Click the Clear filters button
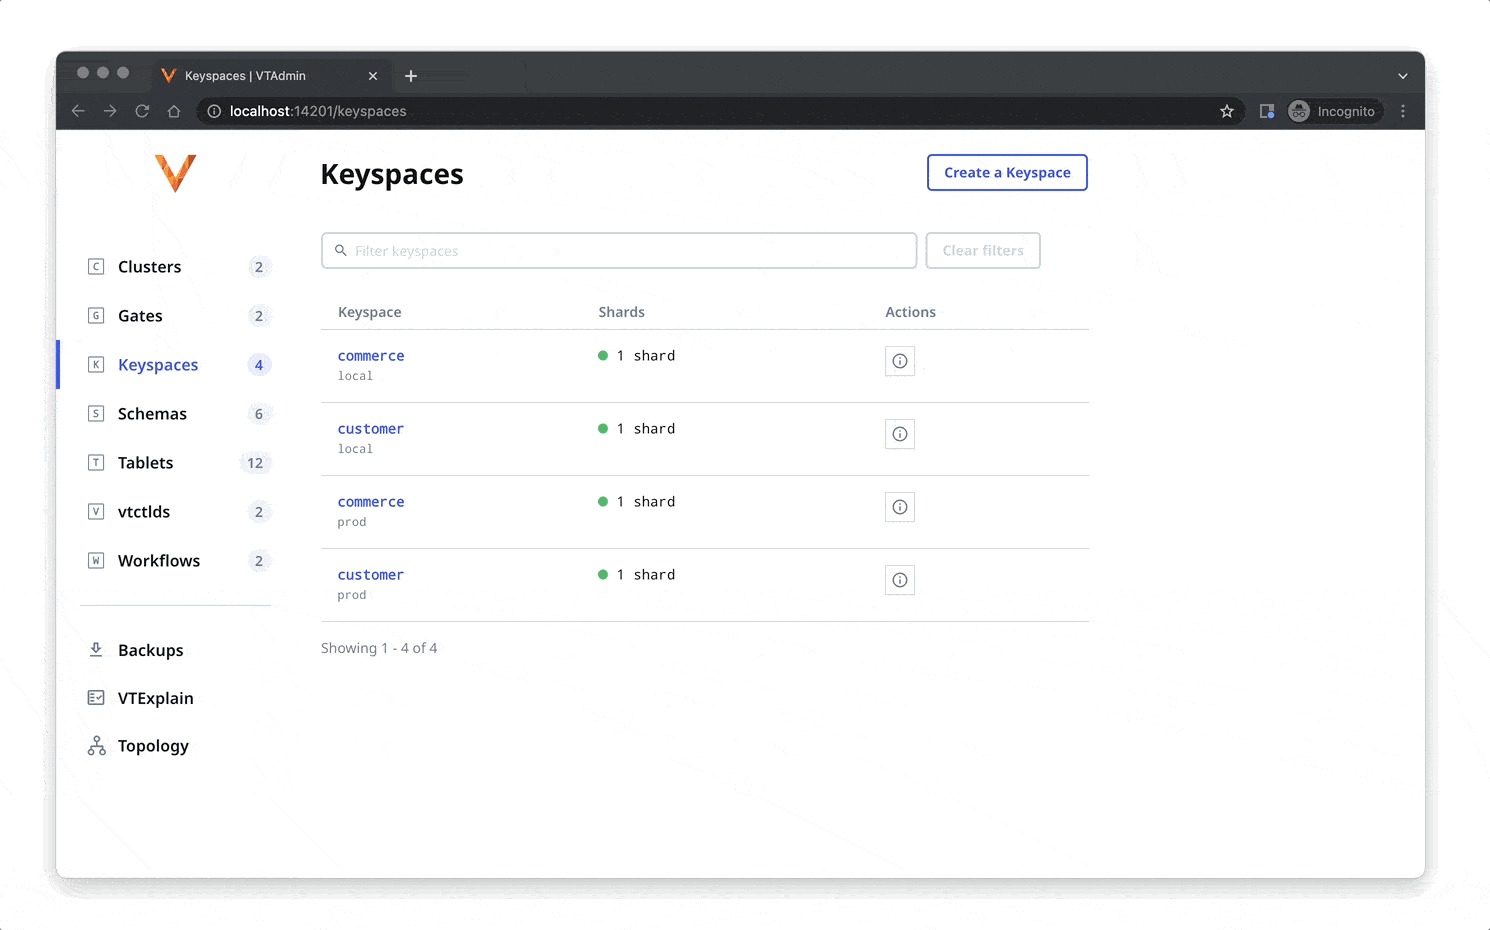Screen dimensions: 1490x930 tap(982, 250)
